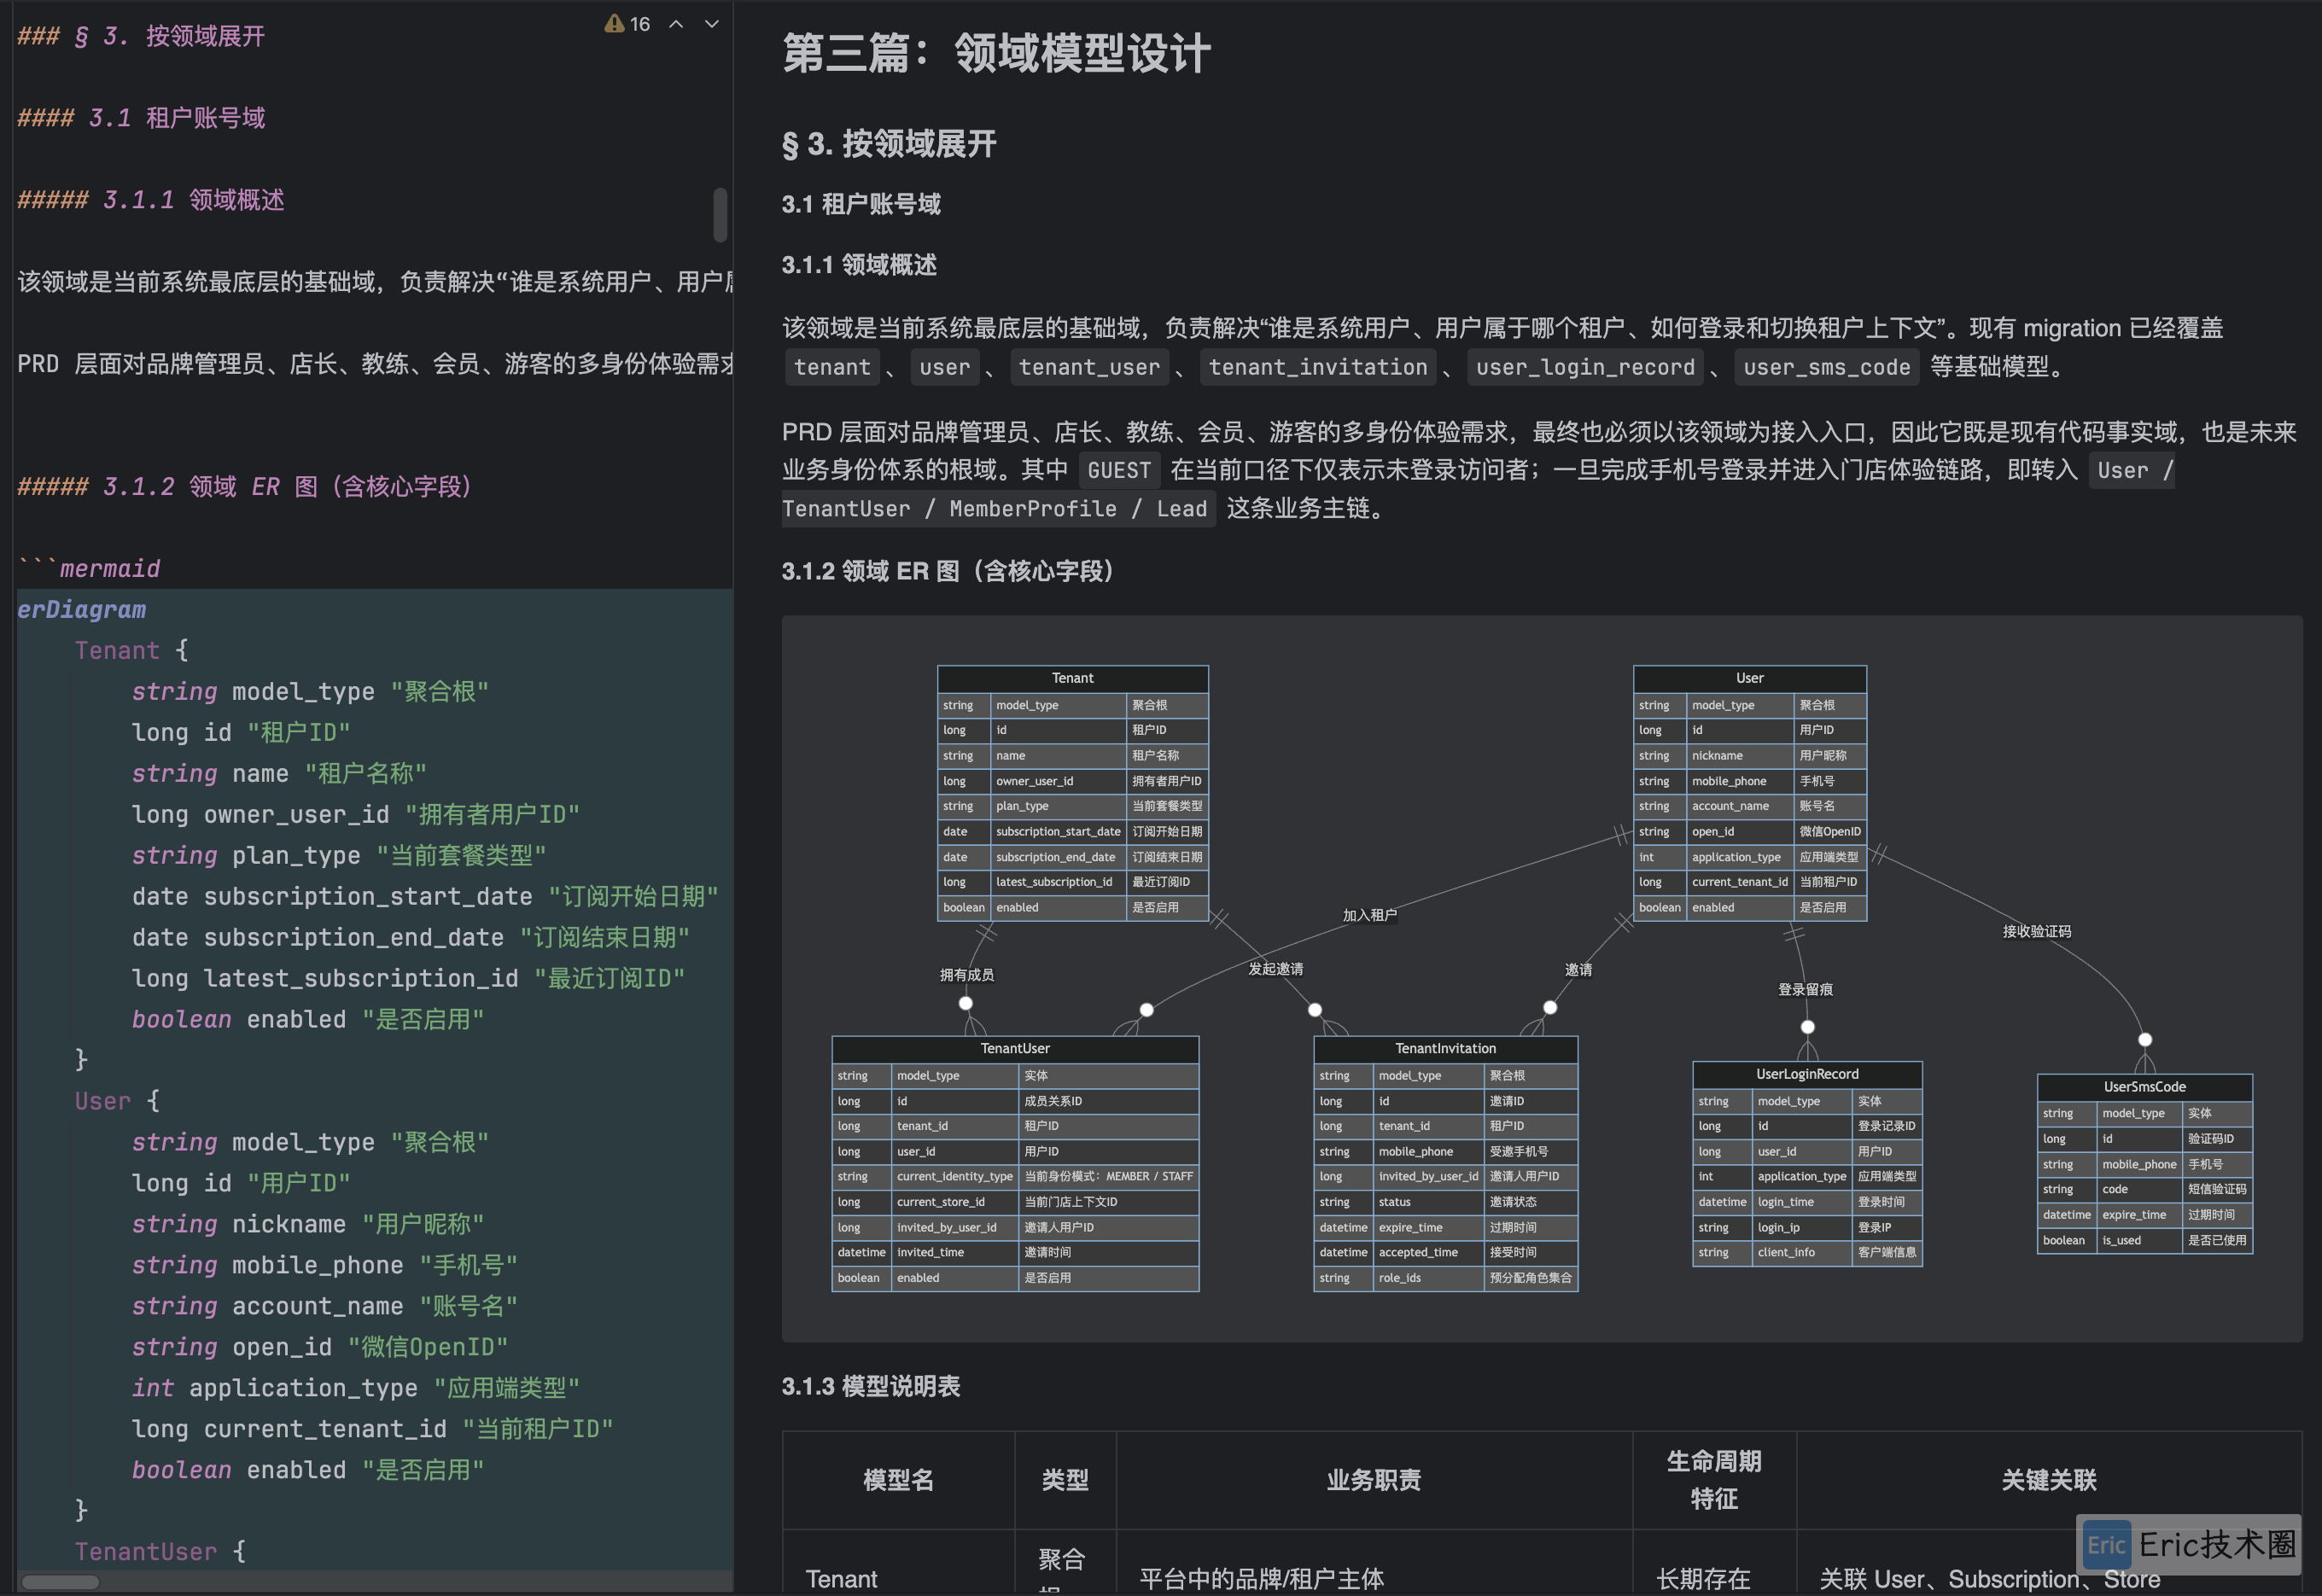Screen dimensions: 2322x1596
Task: Click the TenantInvitation entity title in the diagram
Action: tap(1446, 1048)
